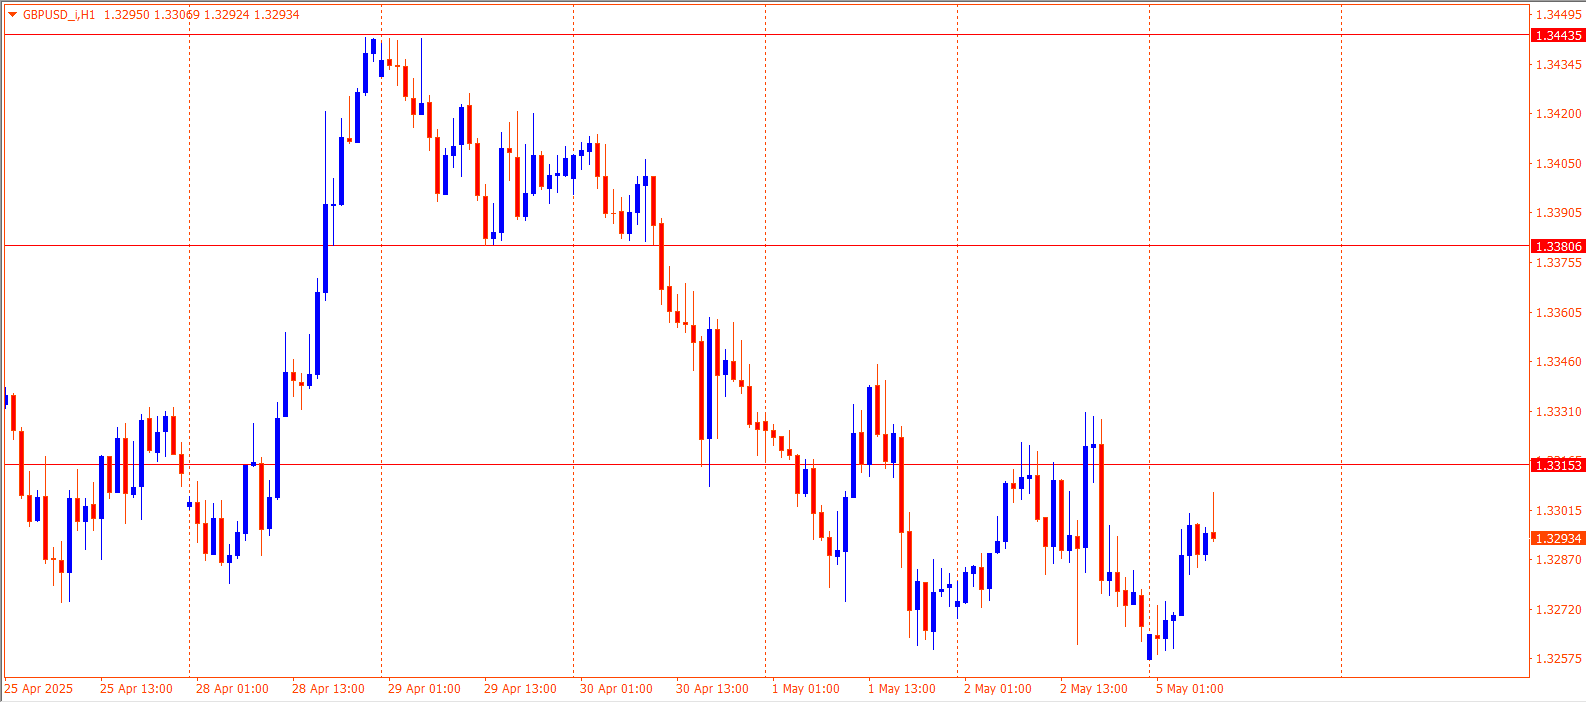The image size is (1586, 703).
Task: Click the 29 Apr 13:00 time label
Action: tap(520, 689)
